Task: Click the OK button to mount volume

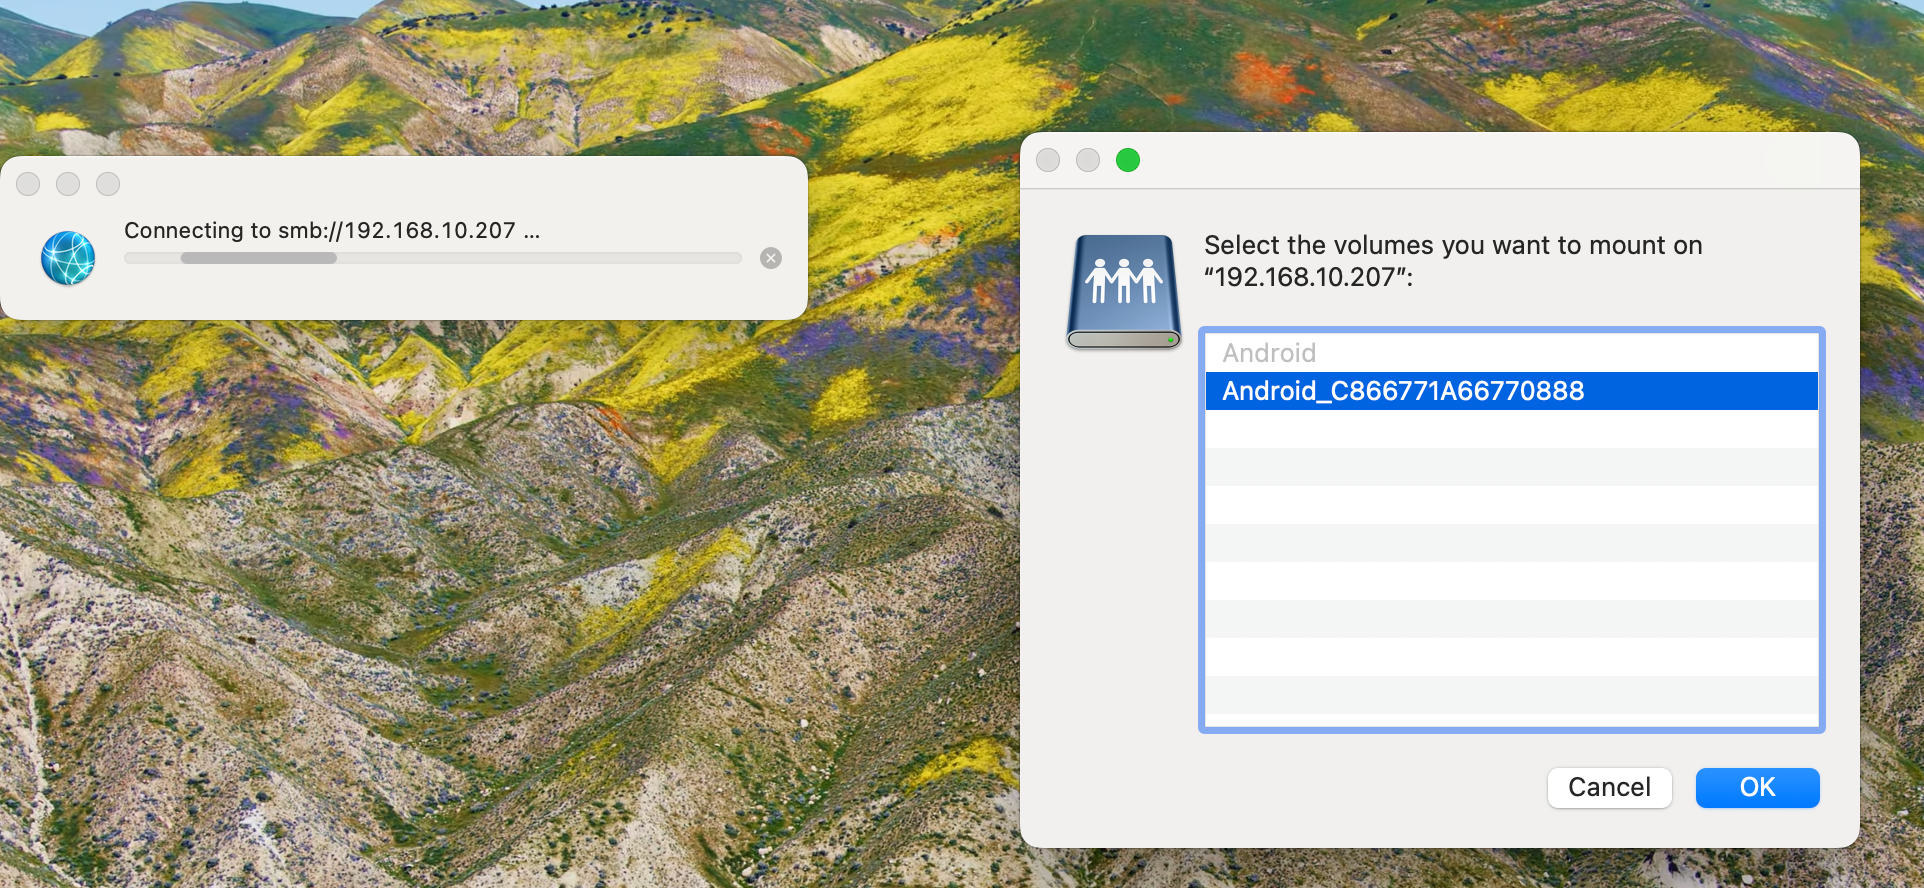Action: 1757,787
